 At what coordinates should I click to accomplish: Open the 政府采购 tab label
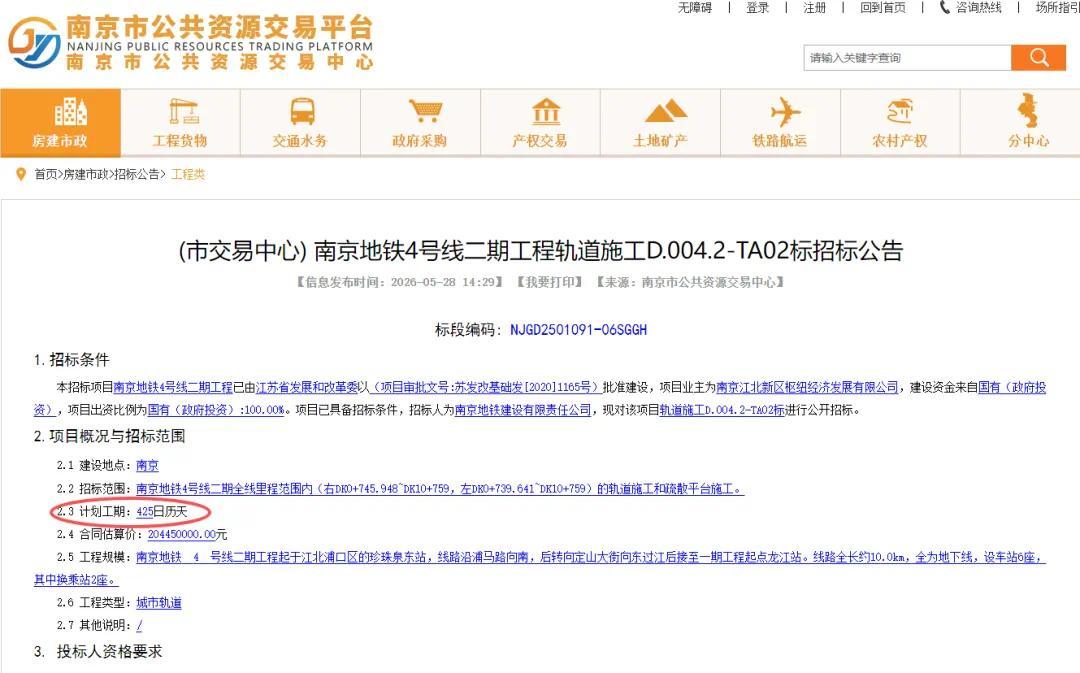[x=419, y=141]
